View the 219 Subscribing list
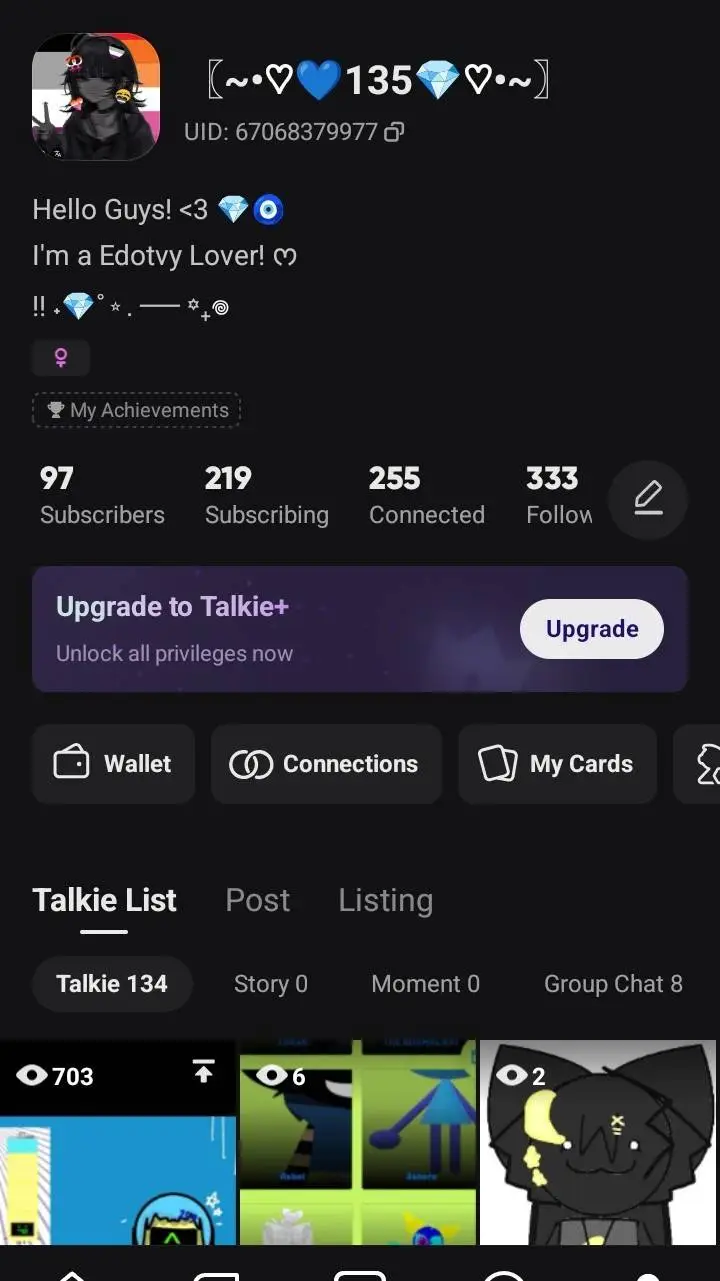The height and width of the screenshot is (1281, 720). tap(266, 496)
